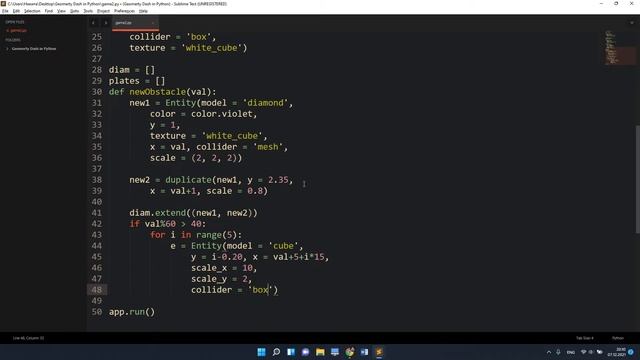Open the taskbar clock and date

617,352
